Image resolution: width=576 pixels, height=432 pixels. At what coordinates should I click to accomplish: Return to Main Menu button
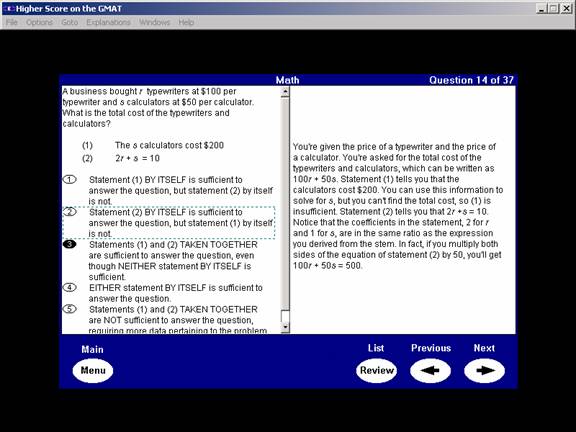(x=93, y=371)
